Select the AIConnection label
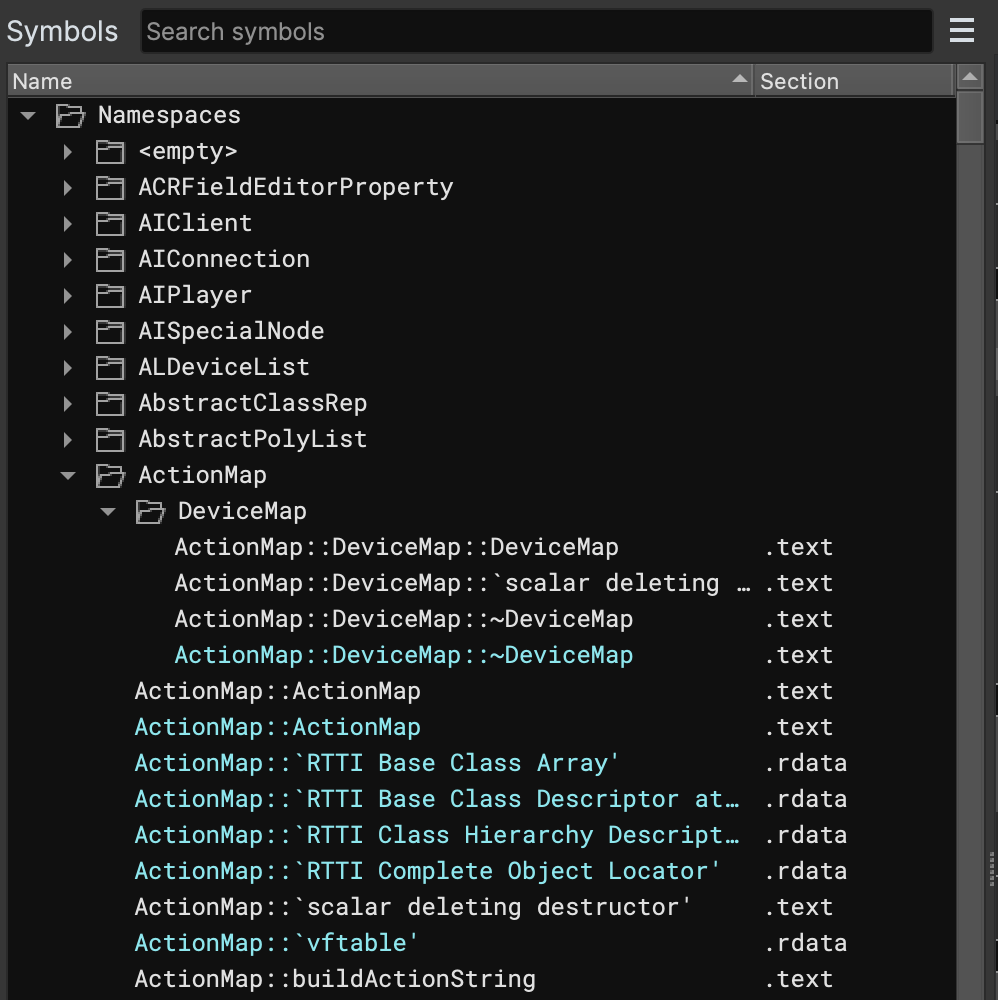Viewport: 998px width, 1000px height. (x=224, y=260)
